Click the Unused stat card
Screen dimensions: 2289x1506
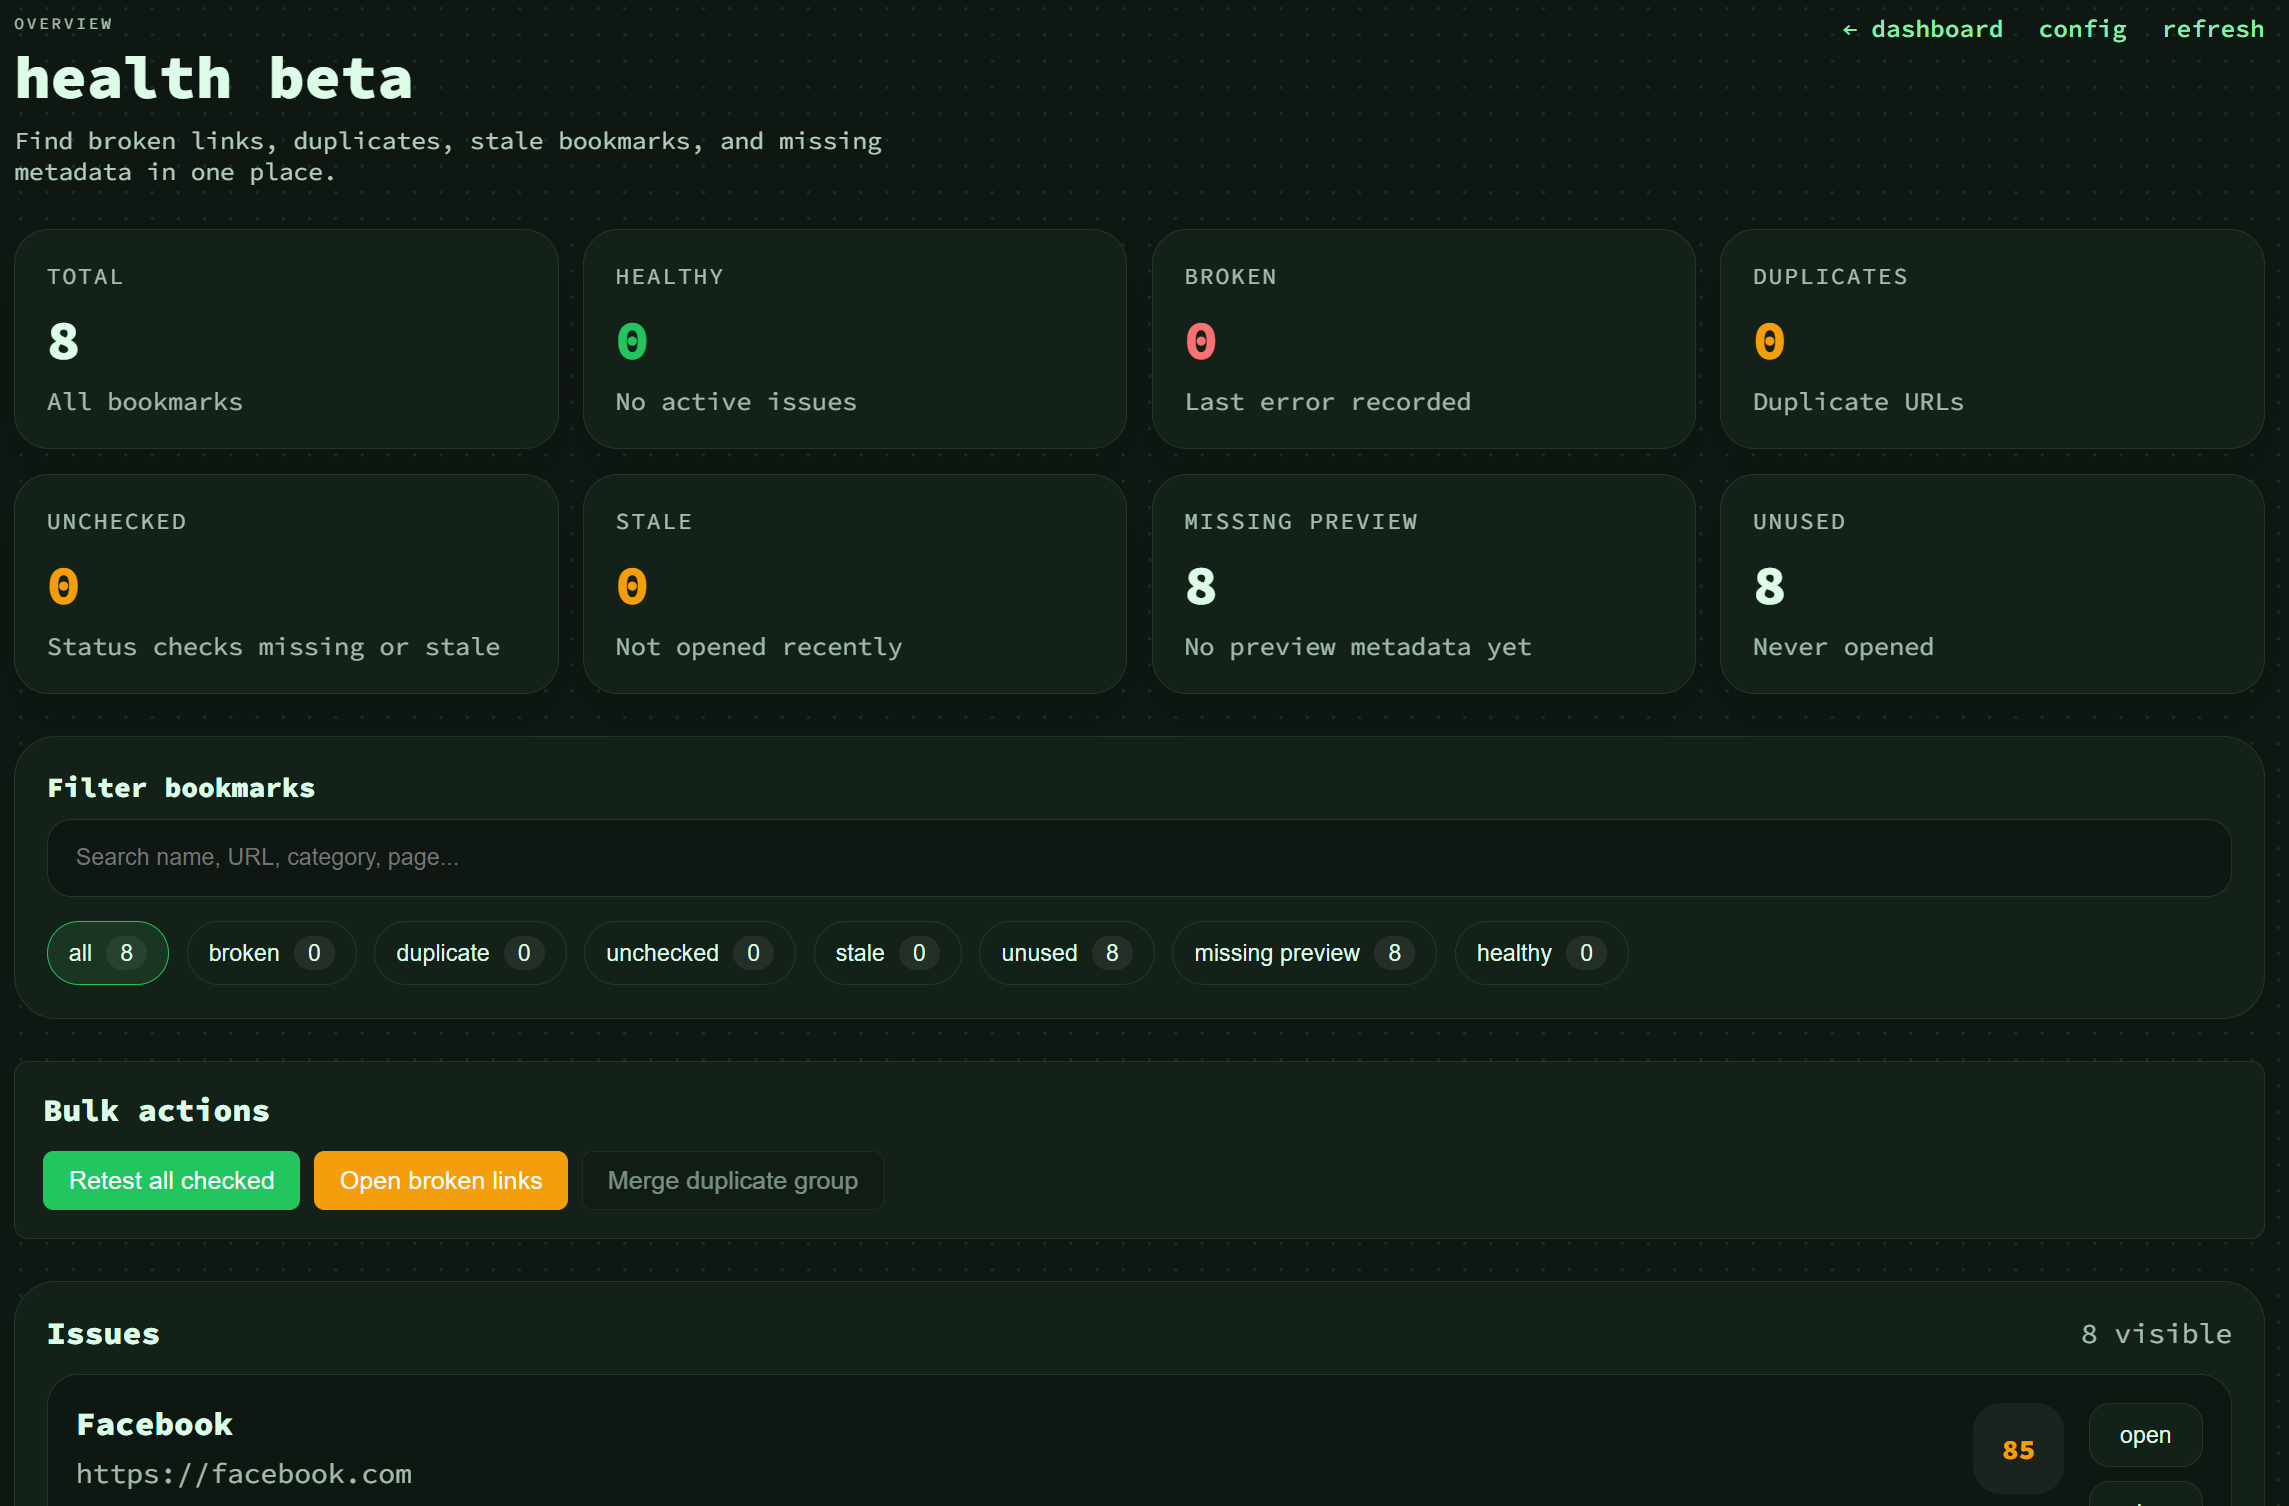(x=1991, y=584)
